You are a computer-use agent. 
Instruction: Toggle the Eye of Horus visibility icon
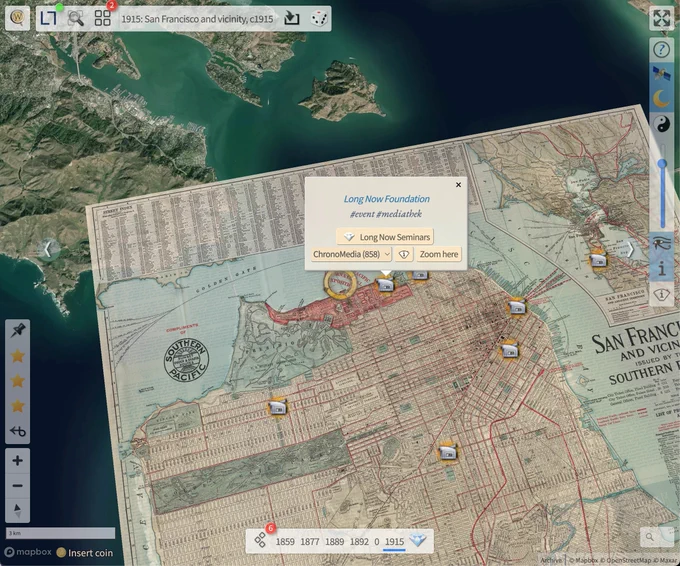click(661, 244)
